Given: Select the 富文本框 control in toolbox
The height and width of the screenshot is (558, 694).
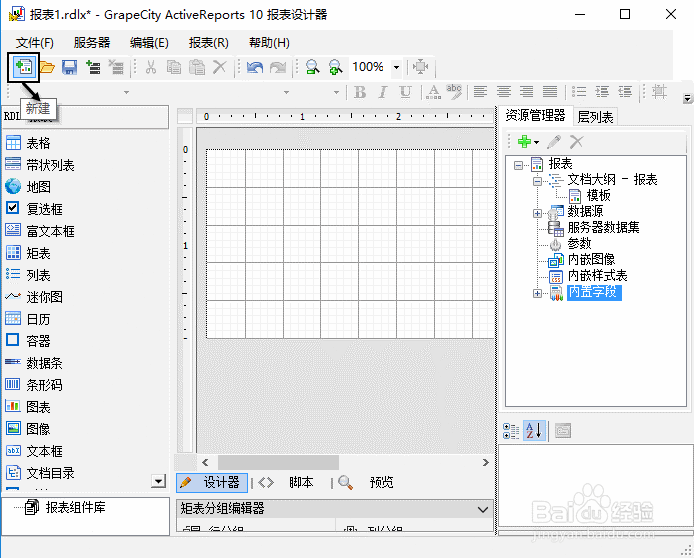Looking at the screenshot, I should (40, 231).
